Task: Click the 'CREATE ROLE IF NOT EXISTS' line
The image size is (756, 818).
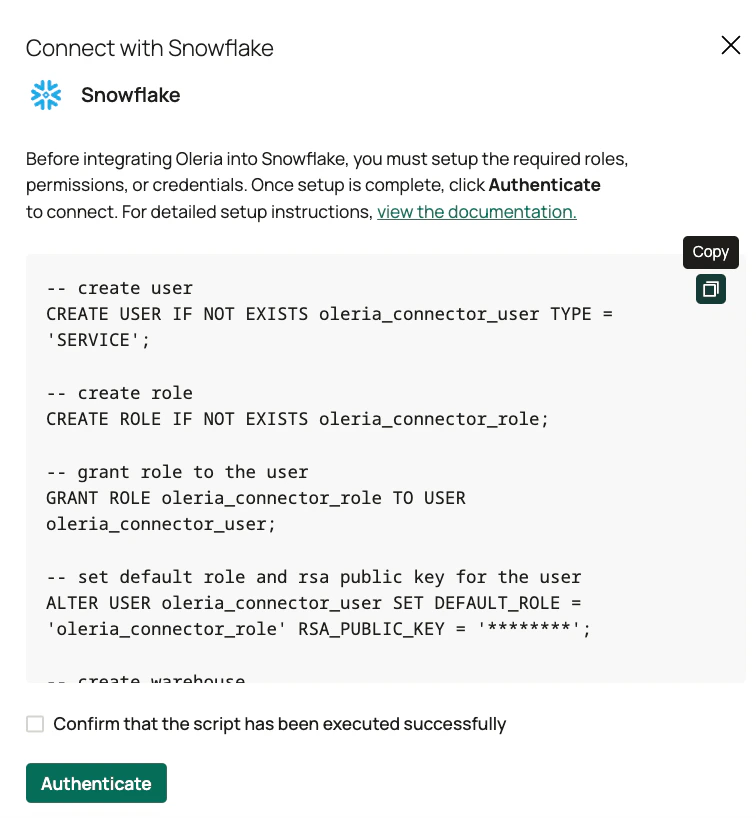Action: pos(297,419)
